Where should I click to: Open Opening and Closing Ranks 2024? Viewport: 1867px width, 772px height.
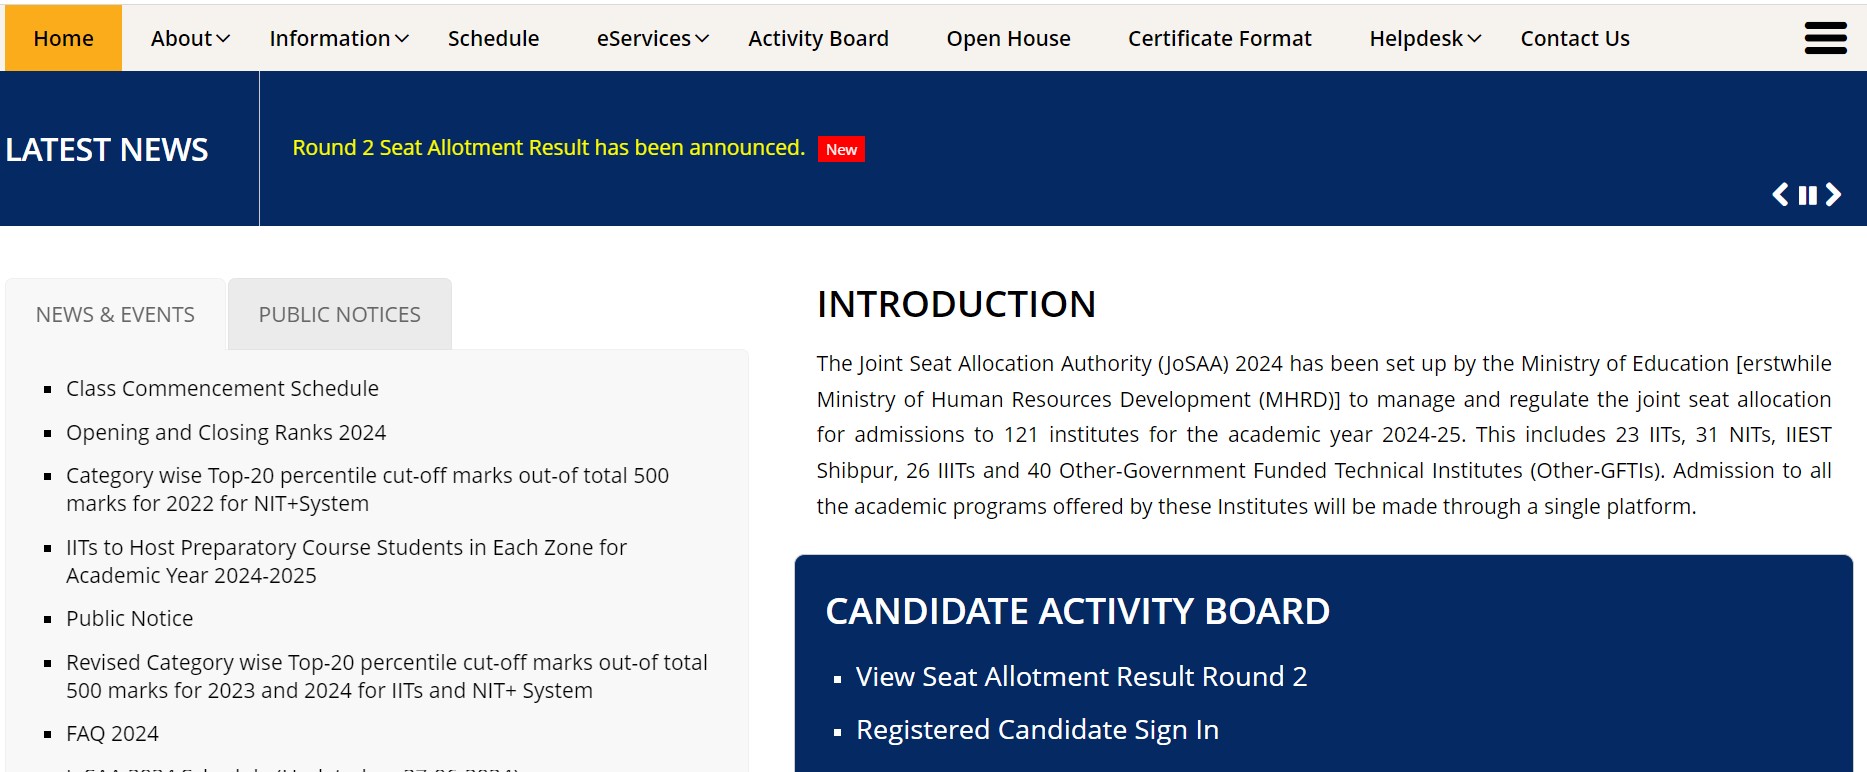point(226,432)
